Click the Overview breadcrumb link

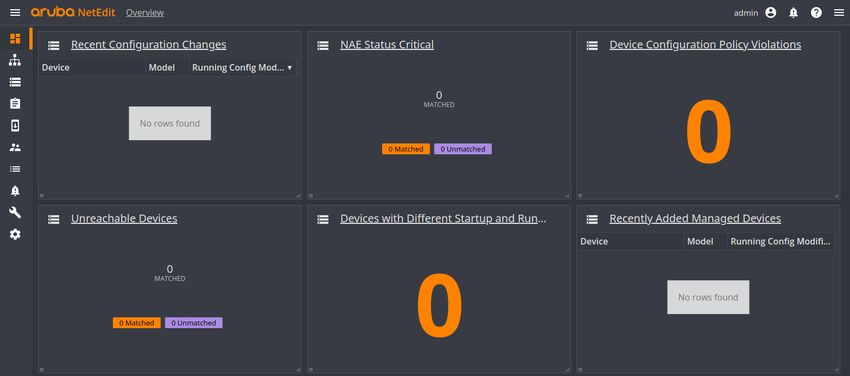tap(145, 12)
